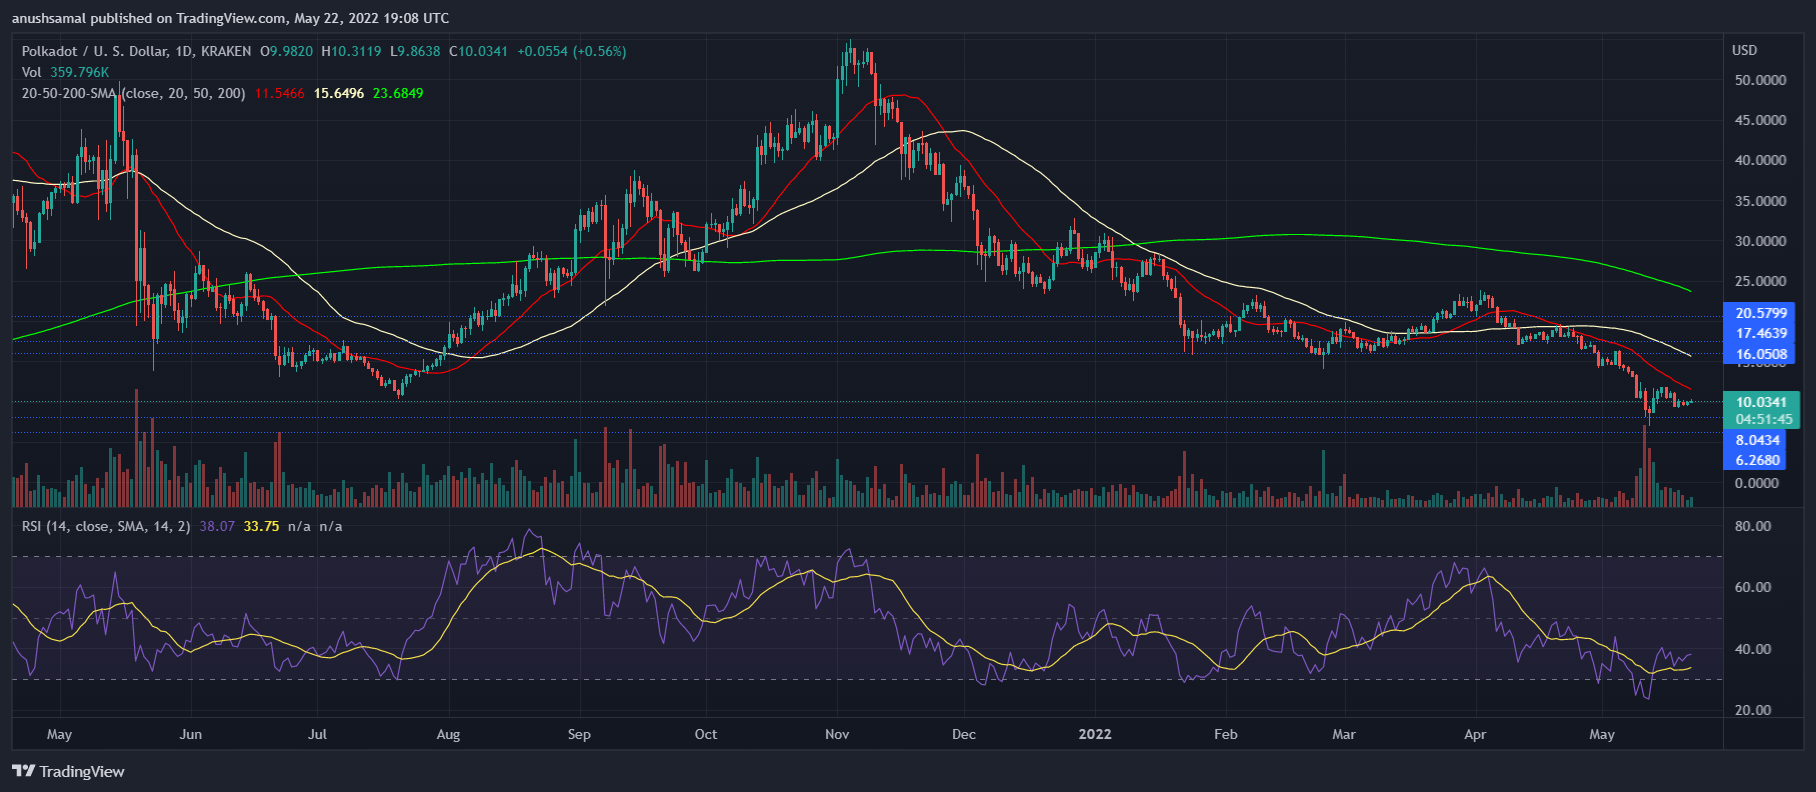Click the 8.0434 blue price level label
Image resolution: width=1816 pixels, height=792 pixels.
click(1757, 440)
